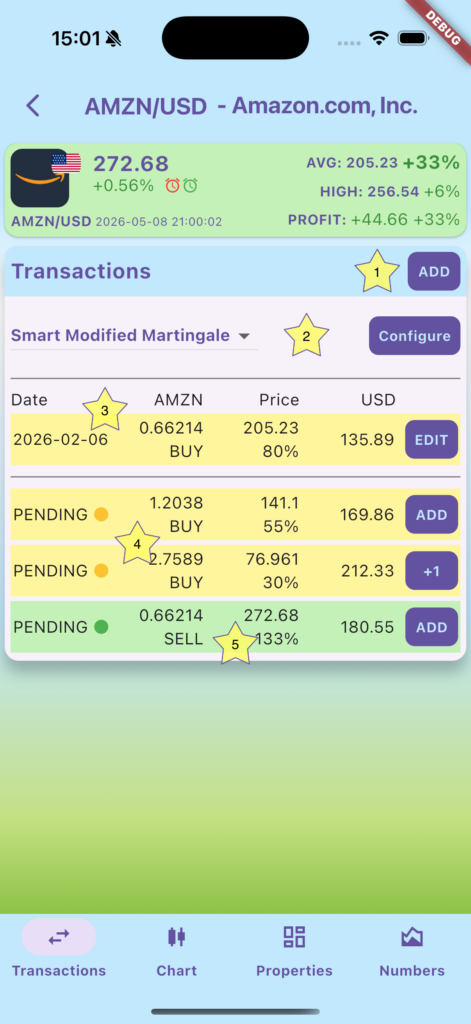471x1024 pixels.
Task: Go to the Numbers tab
Action: 412,950
